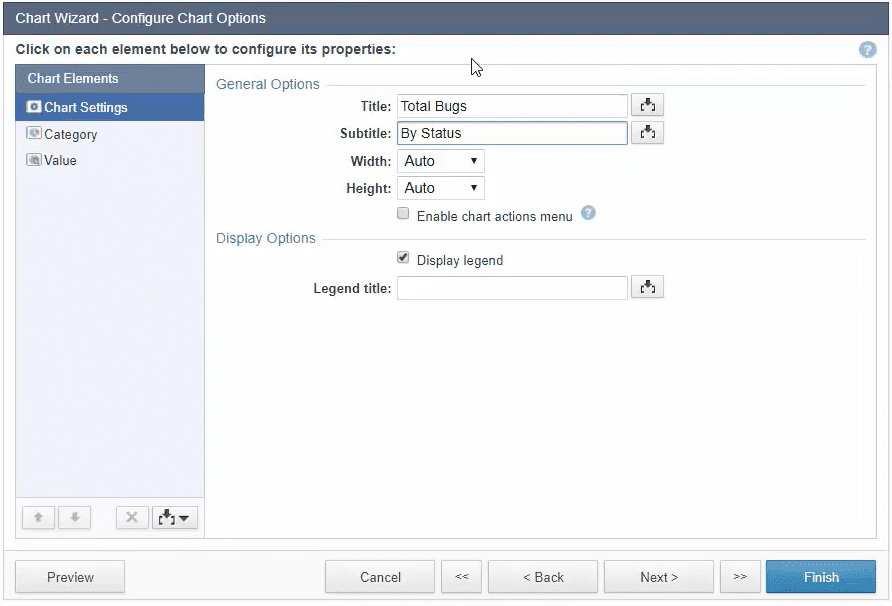Click help icon beside chart actions menu
The height and width of the screenshot is (606, 892).
588,213
